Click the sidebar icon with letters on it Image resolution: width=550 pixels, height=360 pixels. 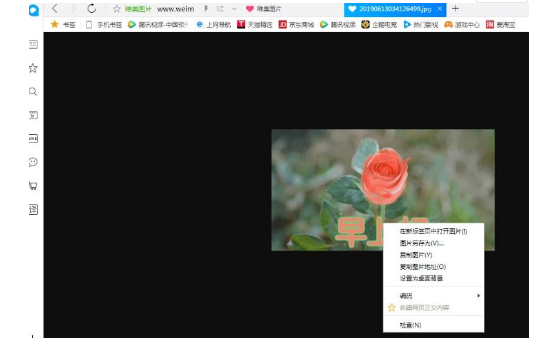[33, 138]
